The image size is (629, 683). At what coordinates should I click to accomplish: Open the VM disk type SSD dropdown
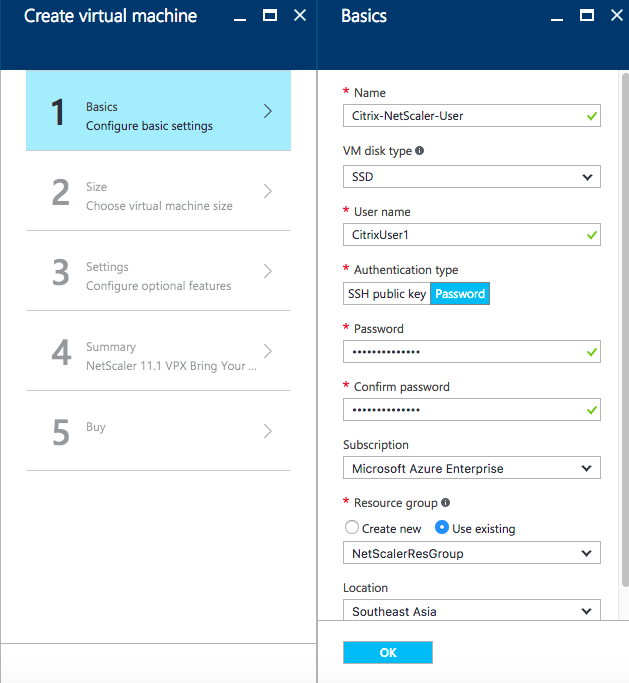point(472,176)
